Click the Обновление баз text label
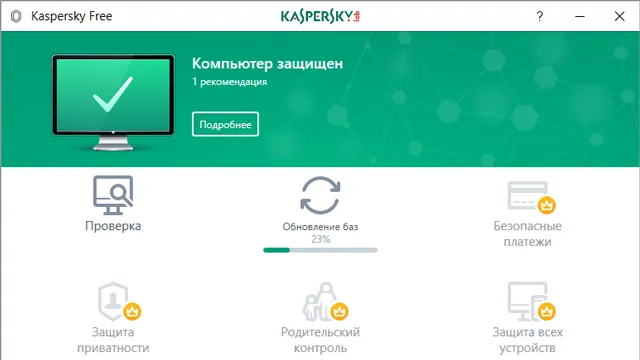 click(320, 227)
